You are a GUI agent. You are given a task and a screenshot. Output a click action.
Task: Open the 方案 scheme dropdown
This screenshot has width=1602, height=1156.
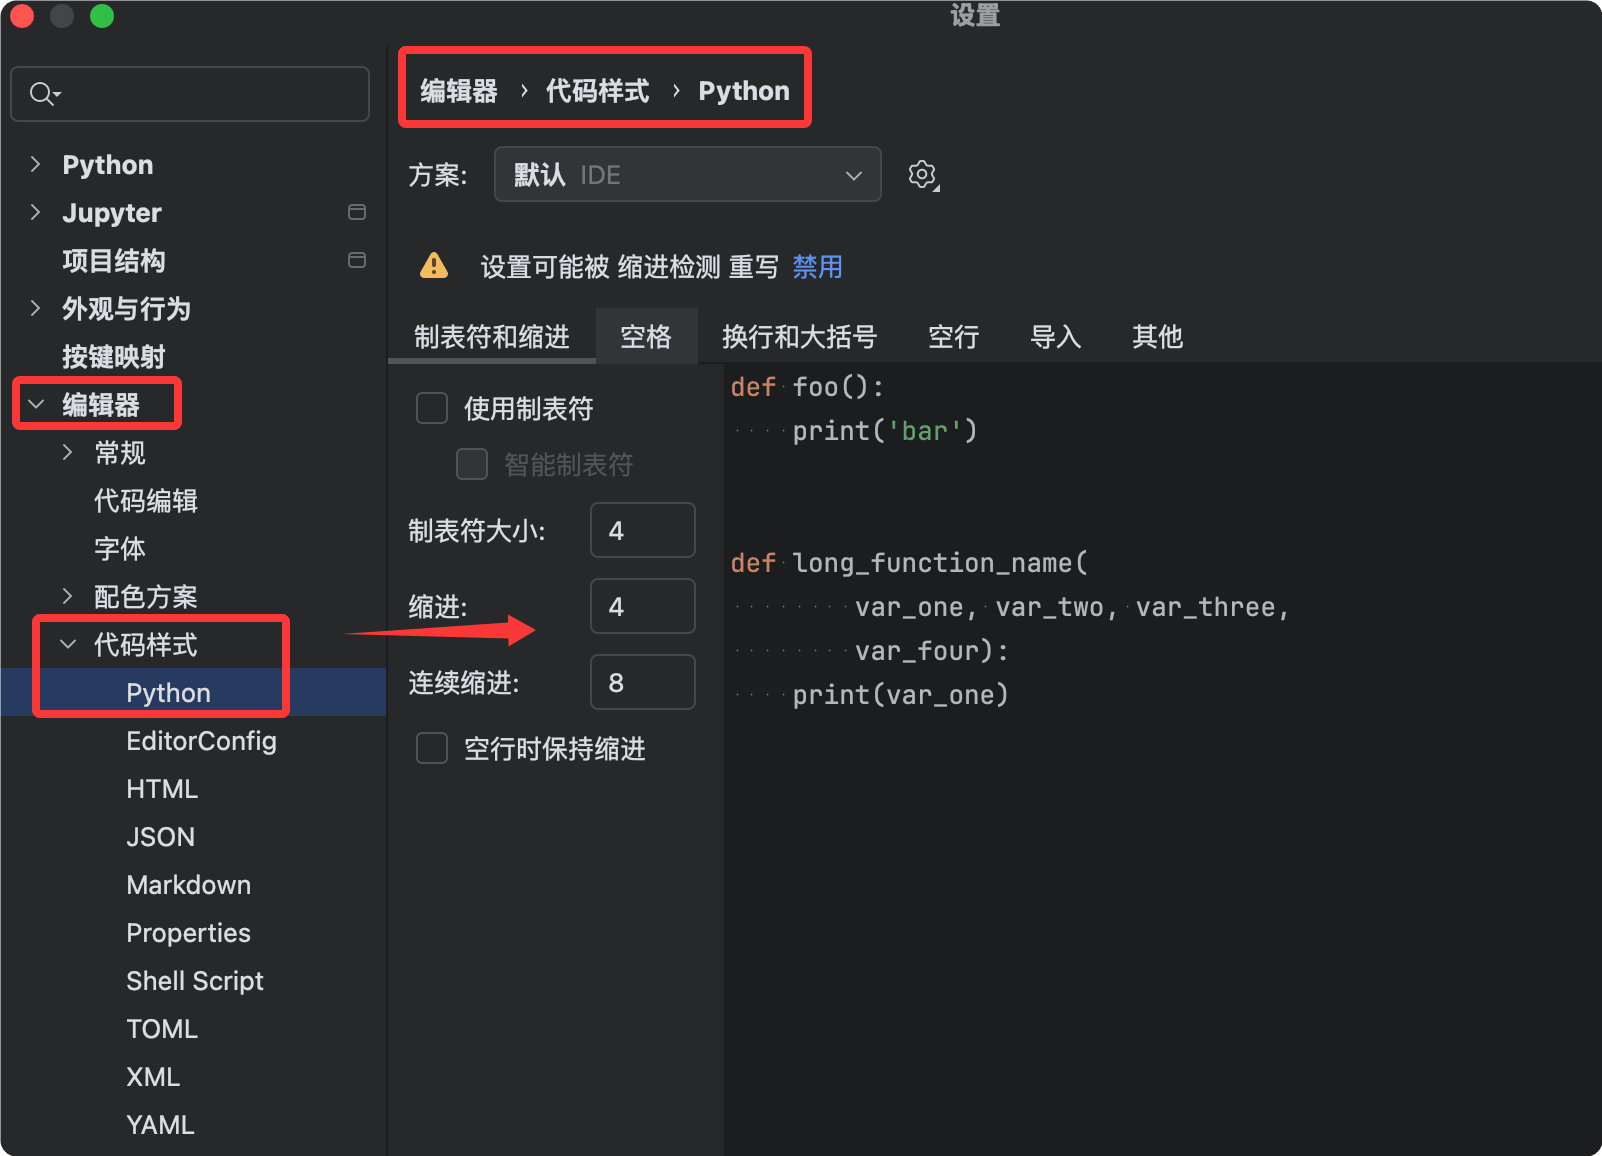tap(688, 175)
